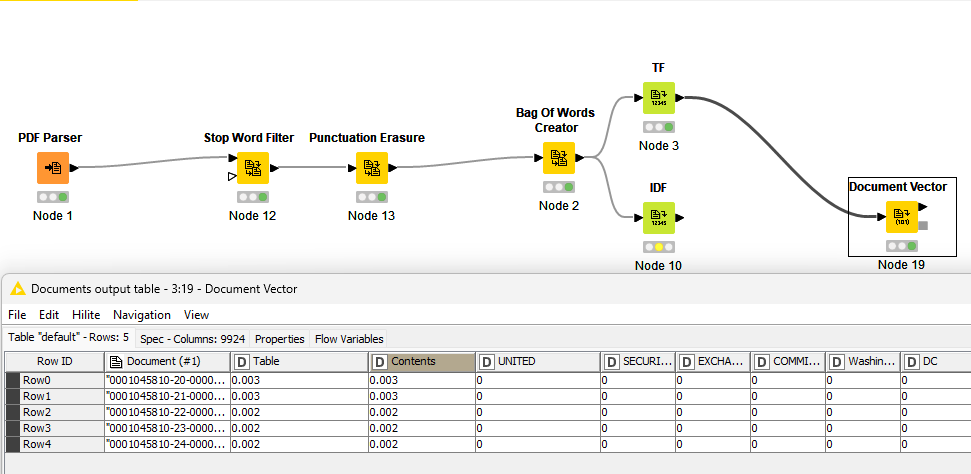Open the Navigation menu

click(142, 315)
